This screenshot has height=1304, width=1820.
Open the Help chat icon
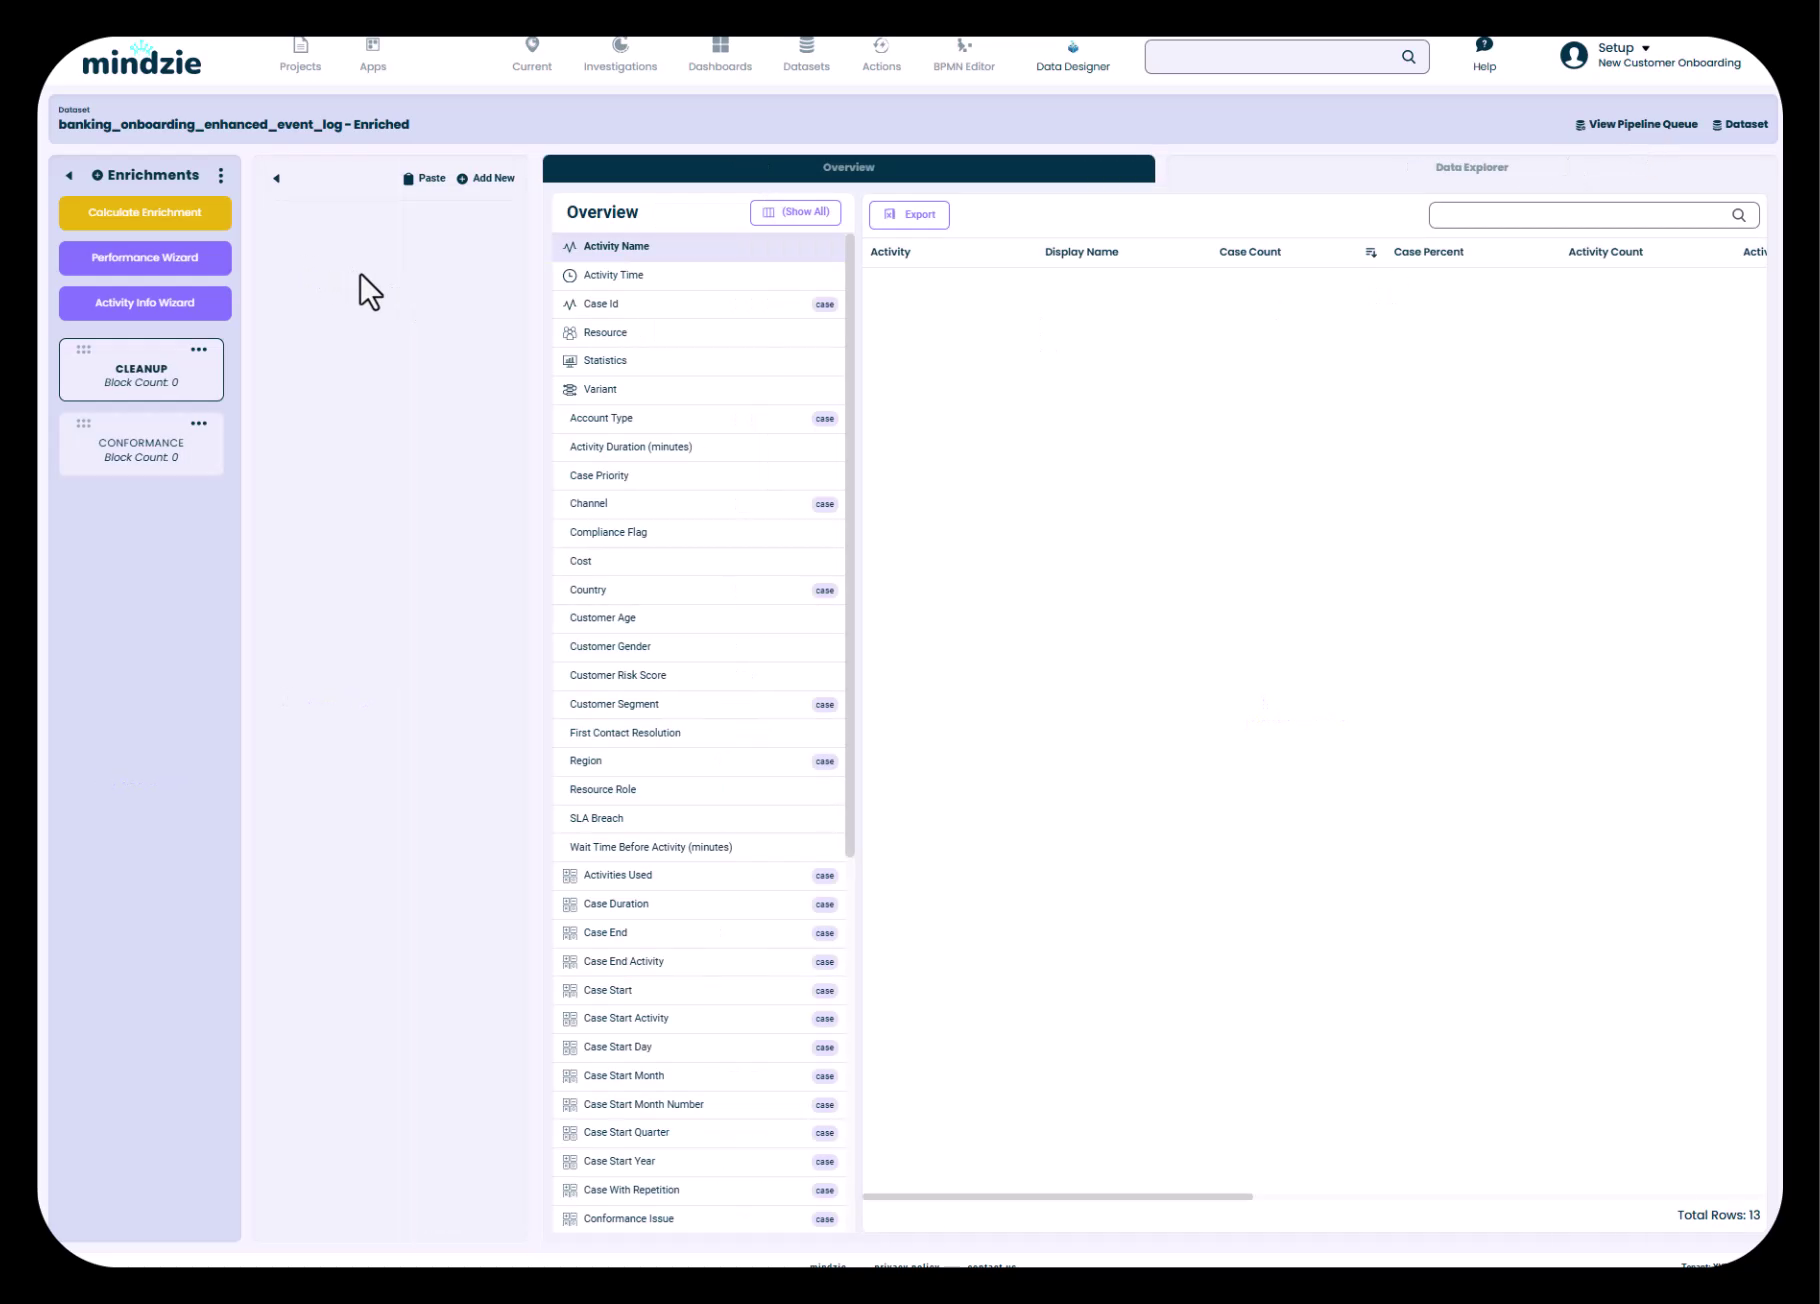tap(1484, 46)
